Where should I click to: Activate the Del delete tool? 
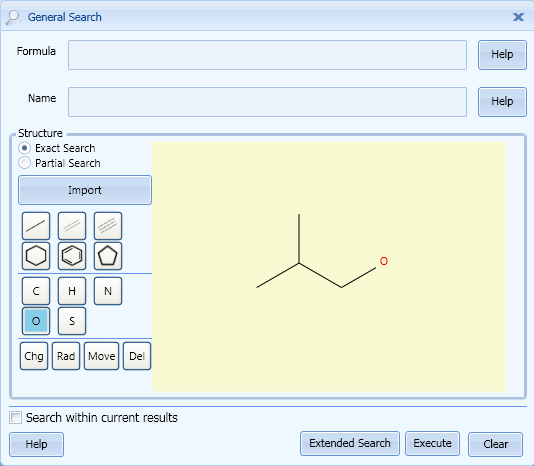pyautogui.click(x=137, y=356)
